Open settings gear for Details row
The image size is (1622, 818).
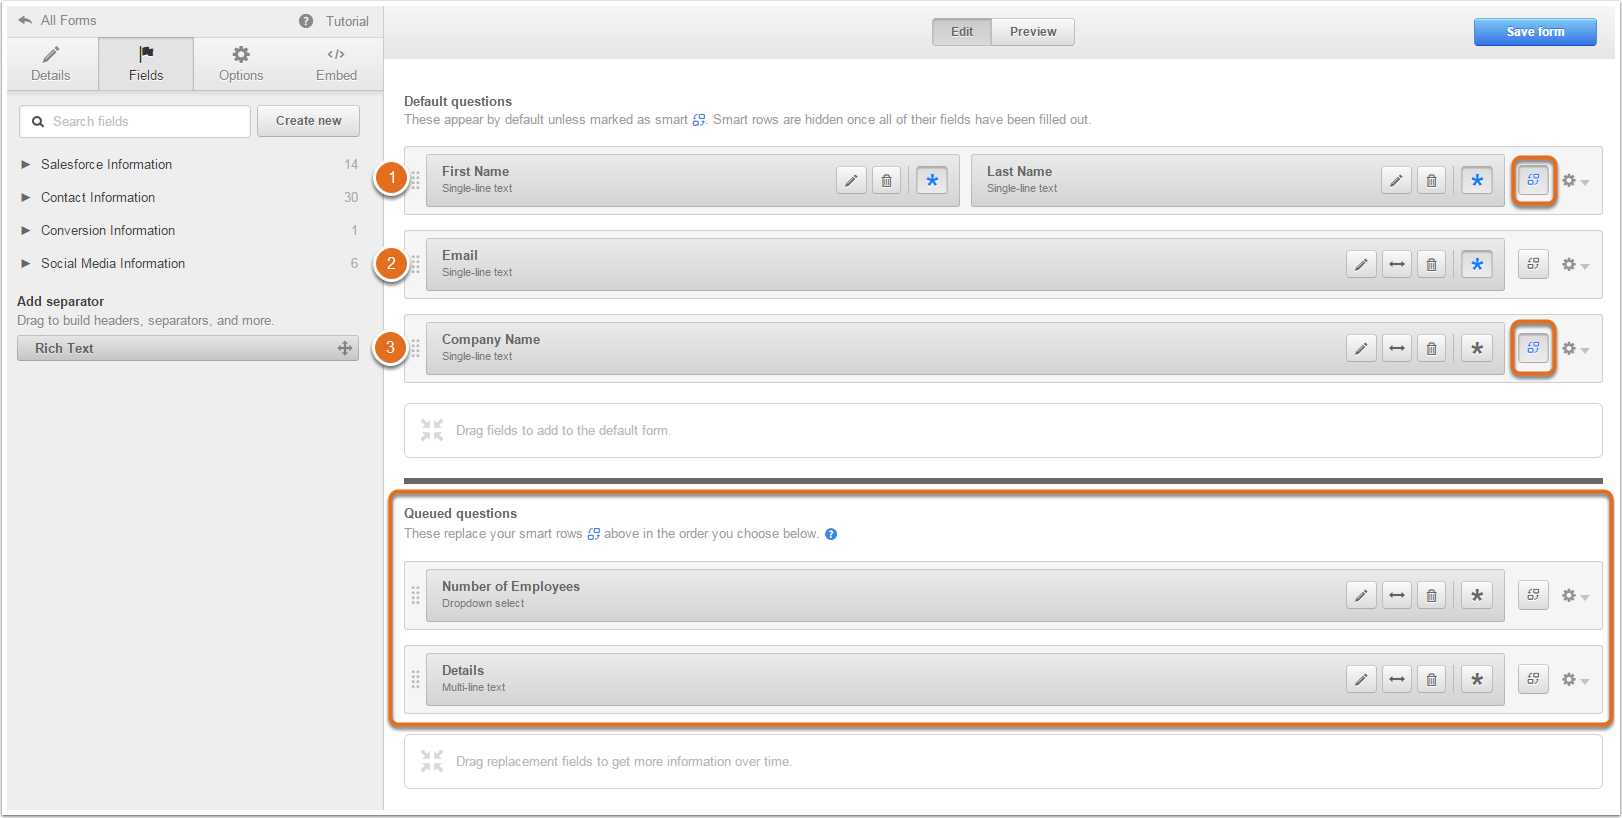(1575, 680)
